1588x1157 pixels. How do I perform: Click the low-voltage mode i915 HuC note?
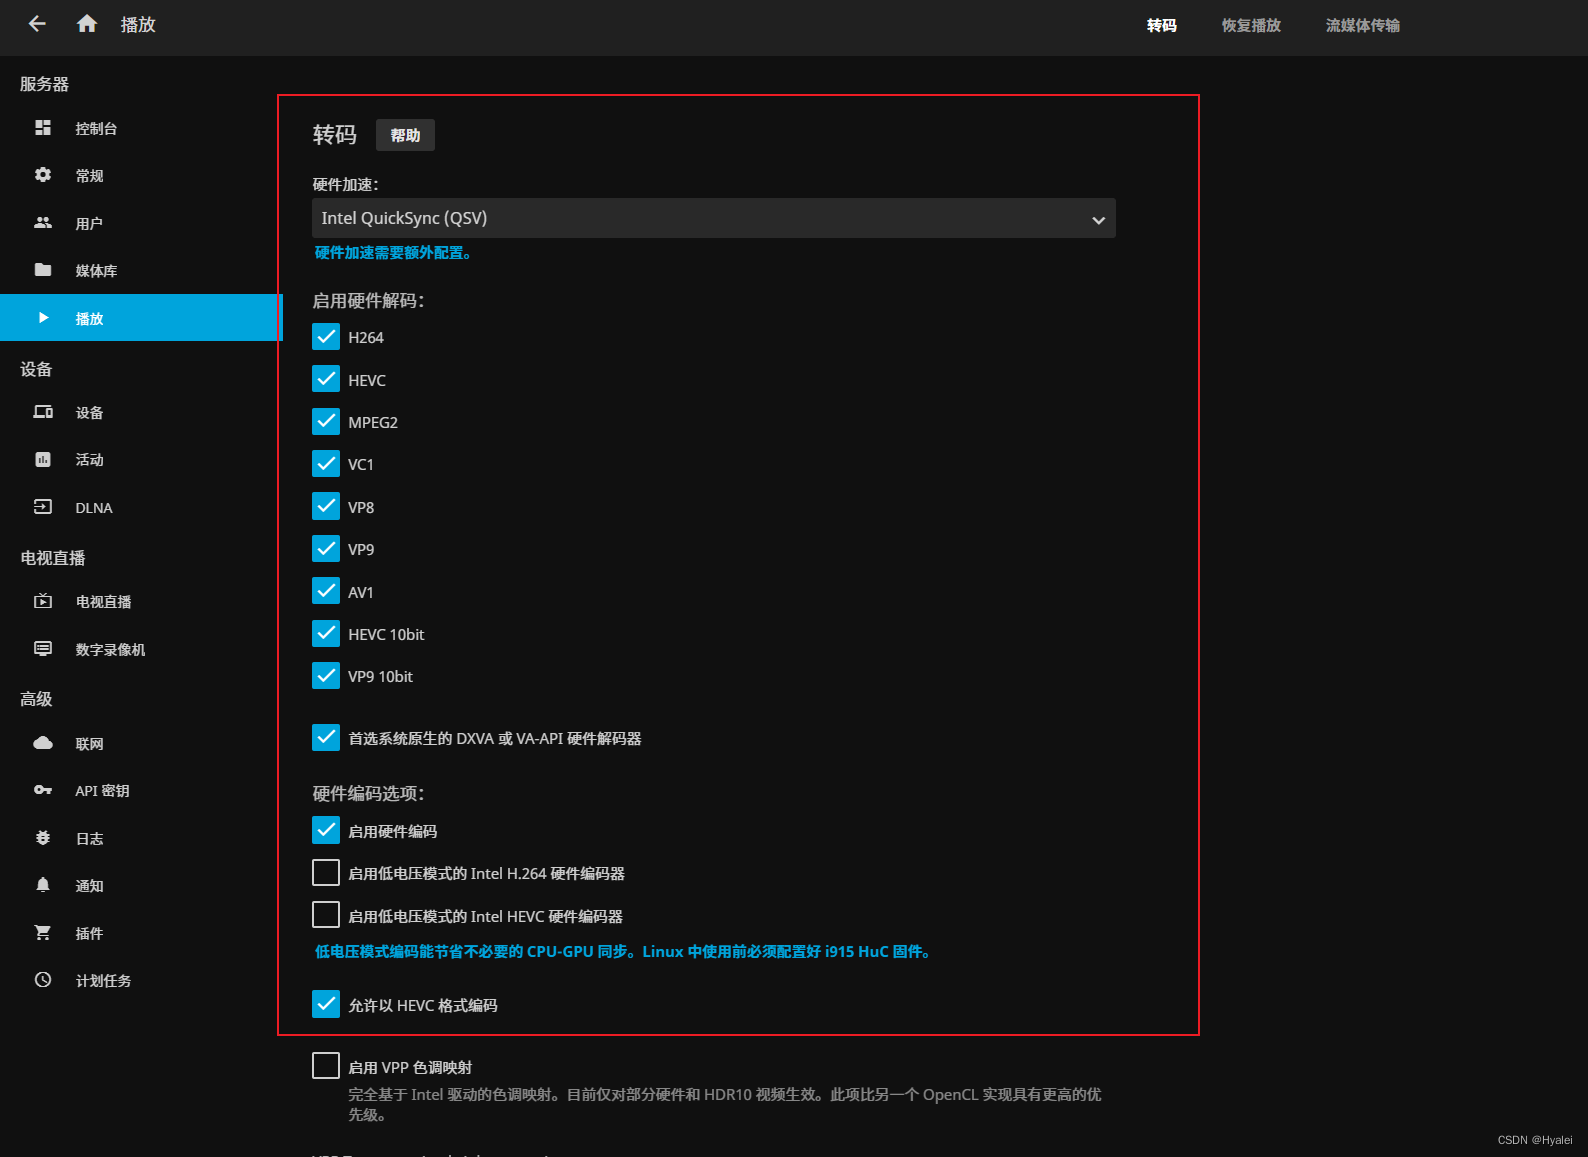point(625,952)
